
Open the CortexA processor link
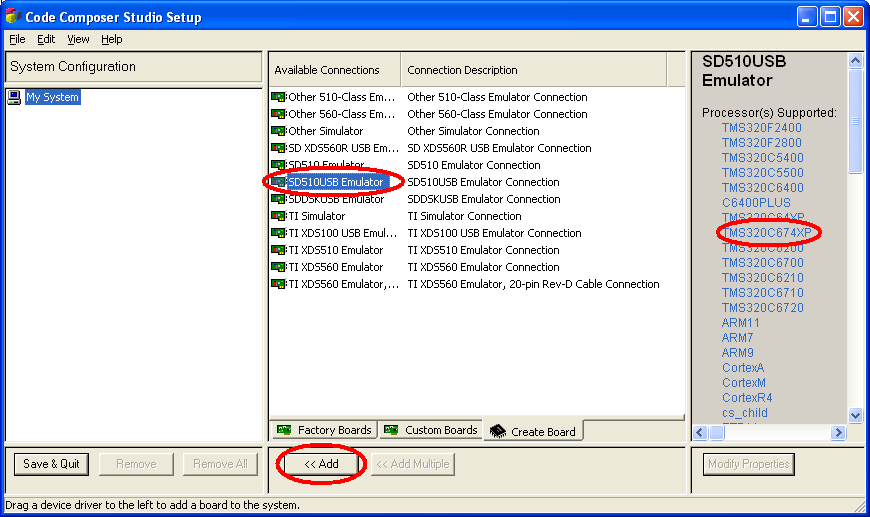743,367
